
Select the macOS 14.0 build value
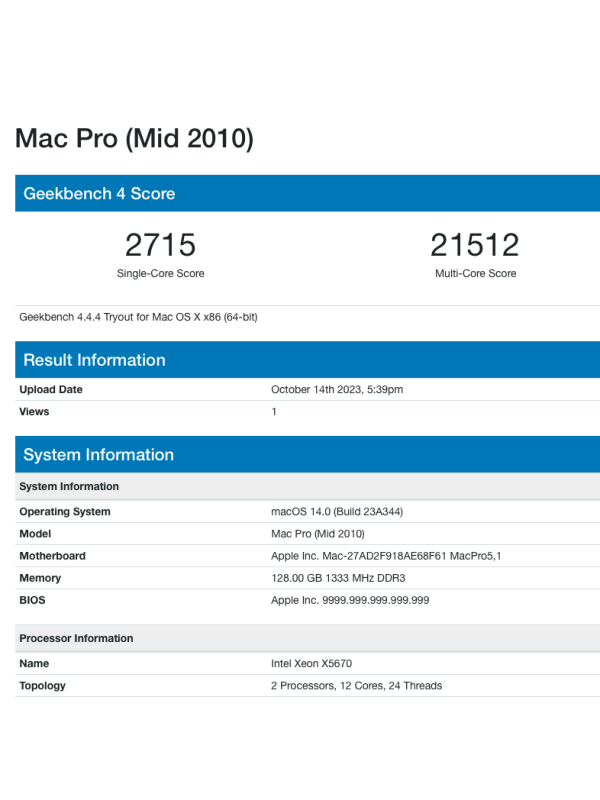(x=337, y=512)
